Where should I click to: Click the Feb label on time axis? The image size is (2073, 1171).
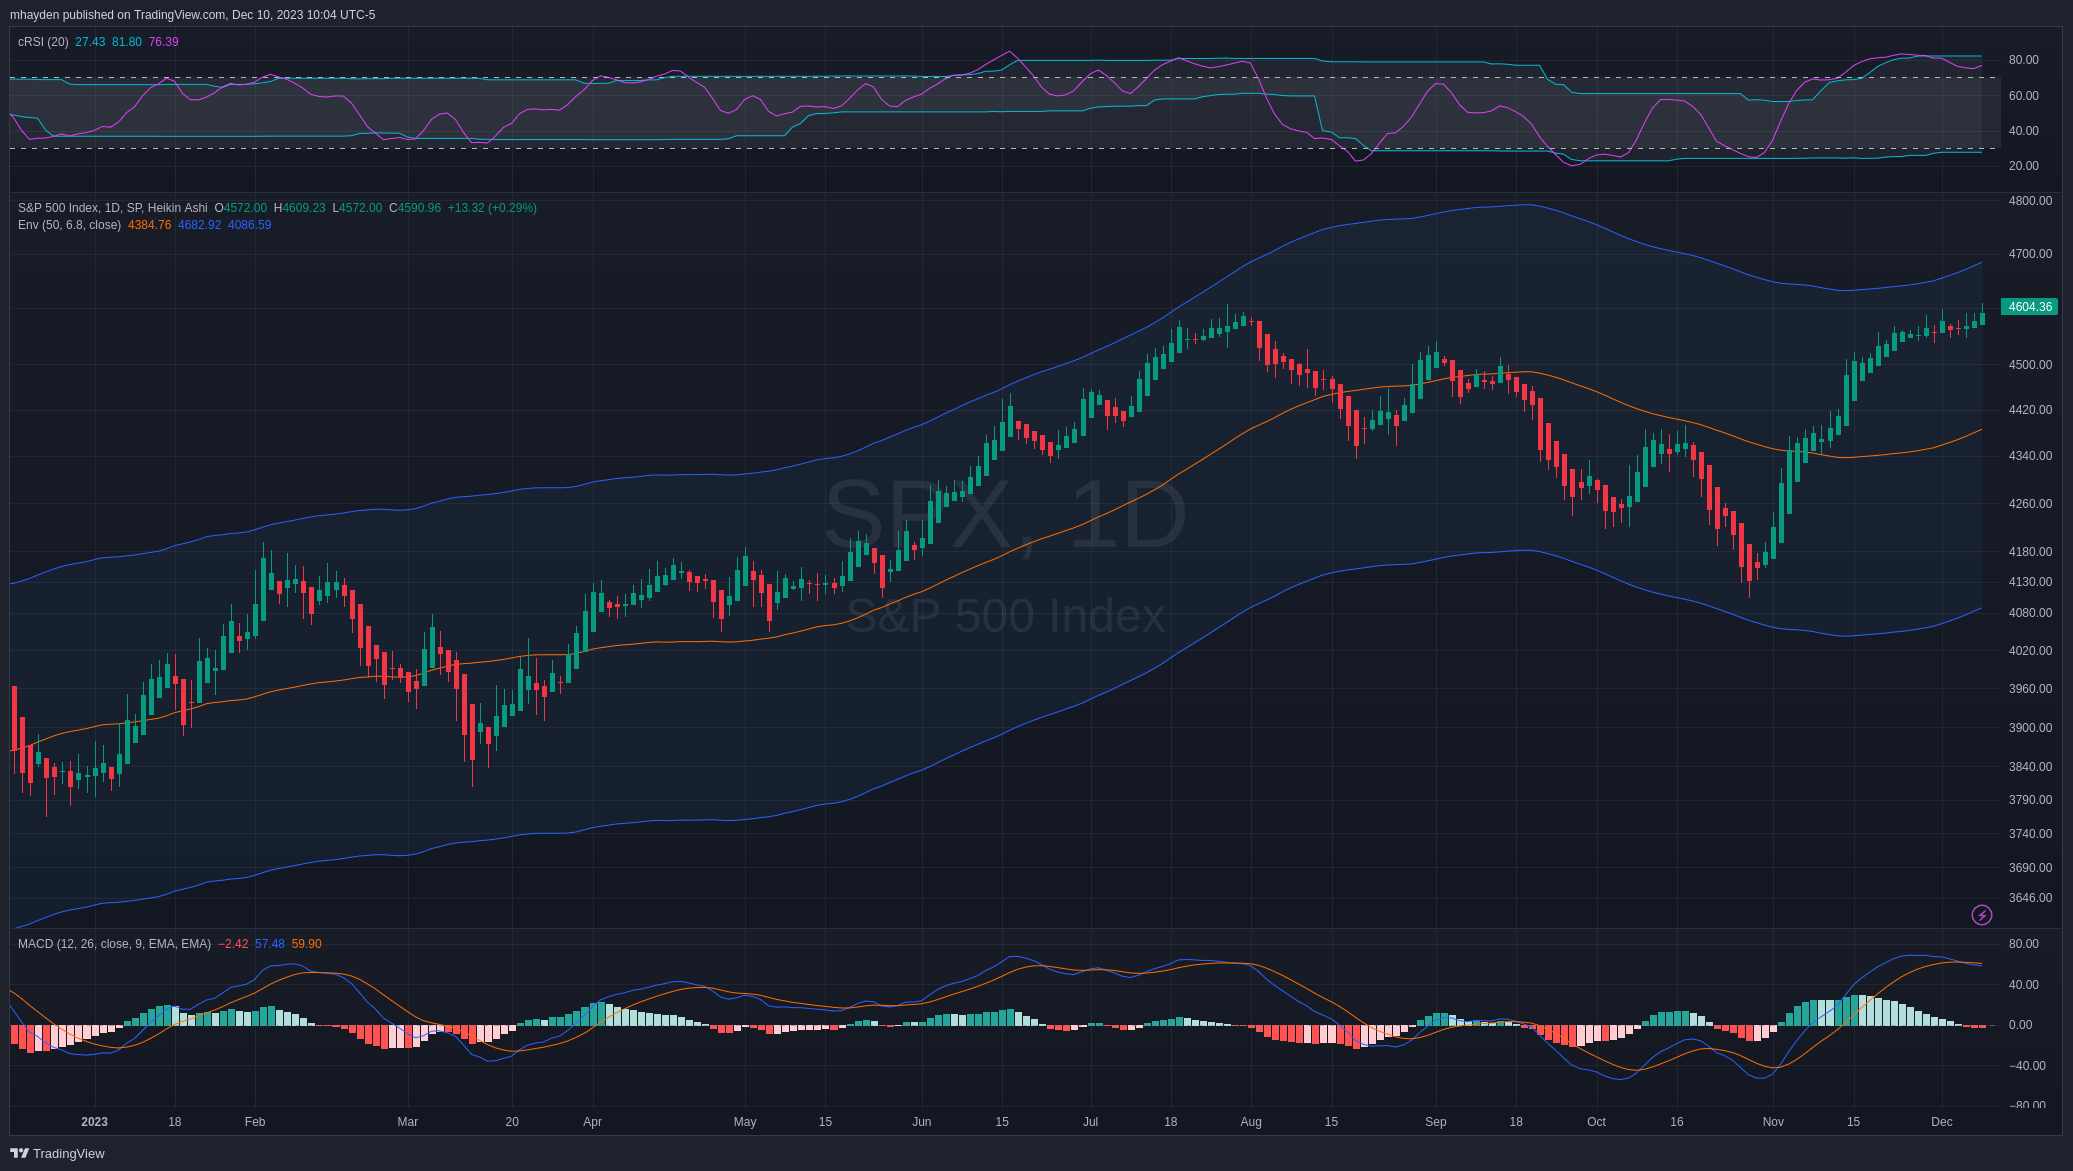pos(255,1122)
